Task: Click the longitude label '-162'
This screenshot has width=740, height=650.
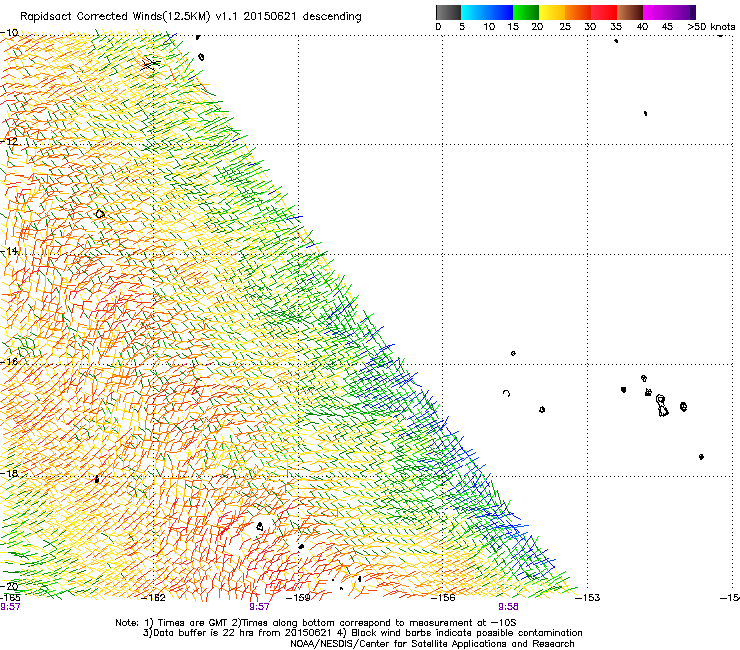Action: 154,598
